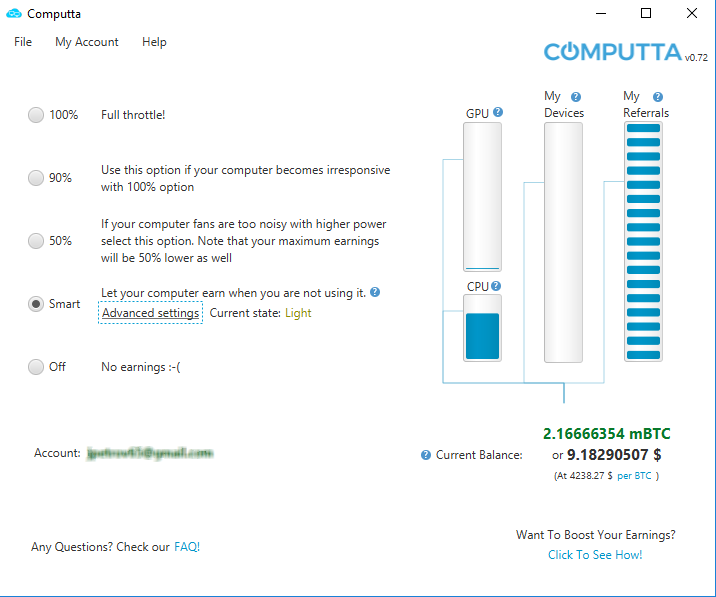The image size is (716, 597).
Task: Click the v0.72 version label
Action: coord(696,58)
